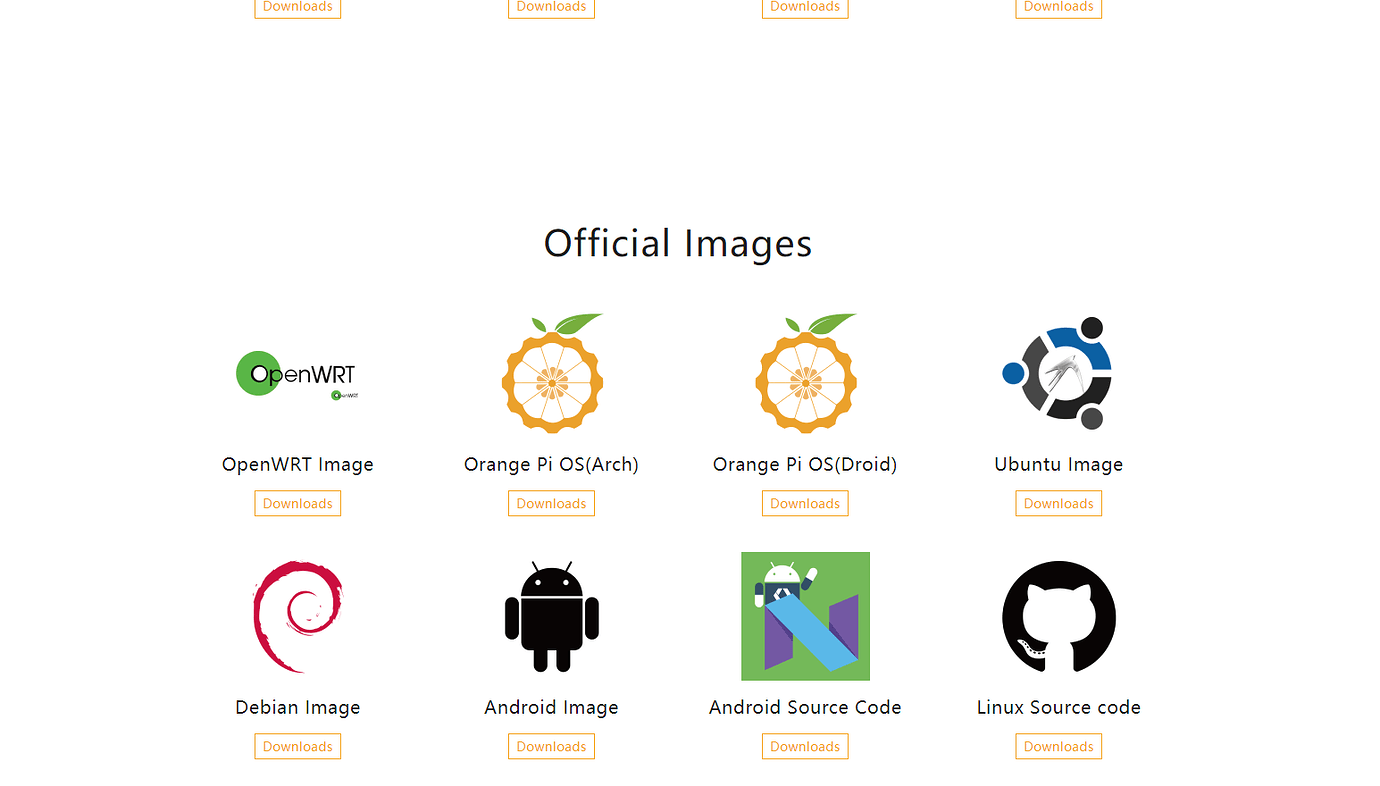Click the "Ubuntu Image" text label

1058,464
